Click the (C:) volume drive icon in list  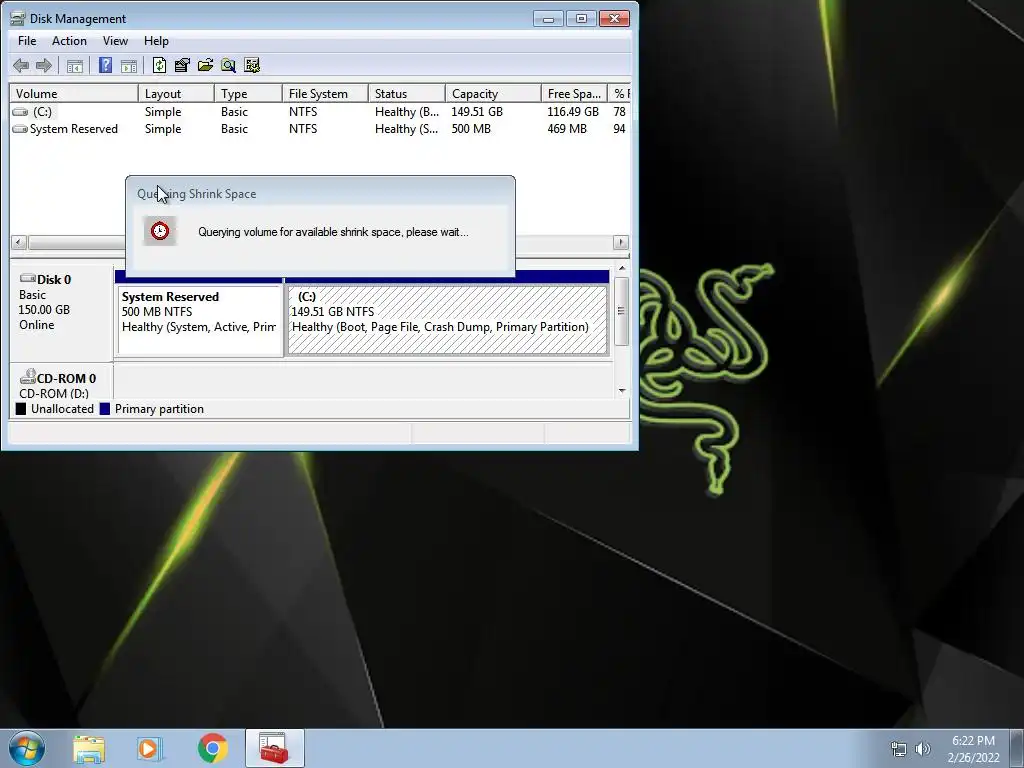(x=21, y=112)
